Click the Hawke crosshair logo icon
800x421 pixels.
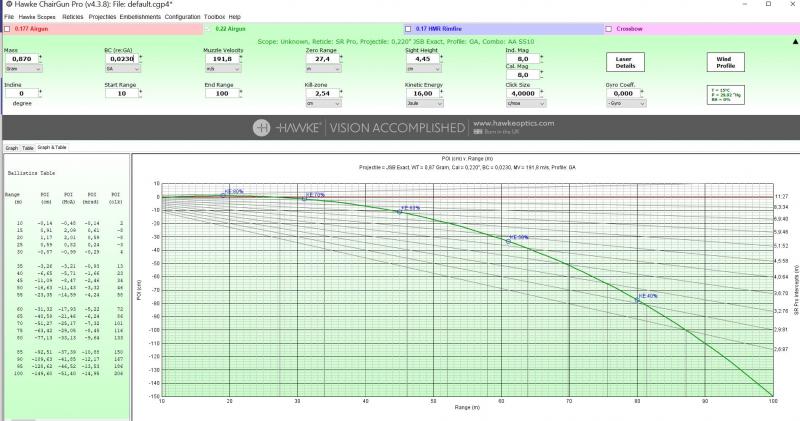tap(262, 127)
